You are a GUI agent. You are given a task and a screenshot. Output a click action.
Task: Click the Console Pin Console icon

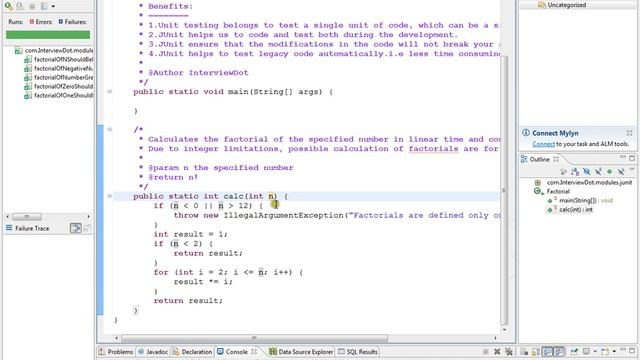[574, 351]
